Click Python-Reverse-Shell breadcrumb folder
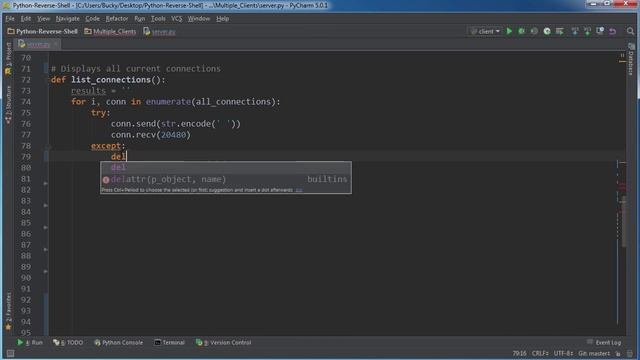640x360 pixels. point(42,31)
